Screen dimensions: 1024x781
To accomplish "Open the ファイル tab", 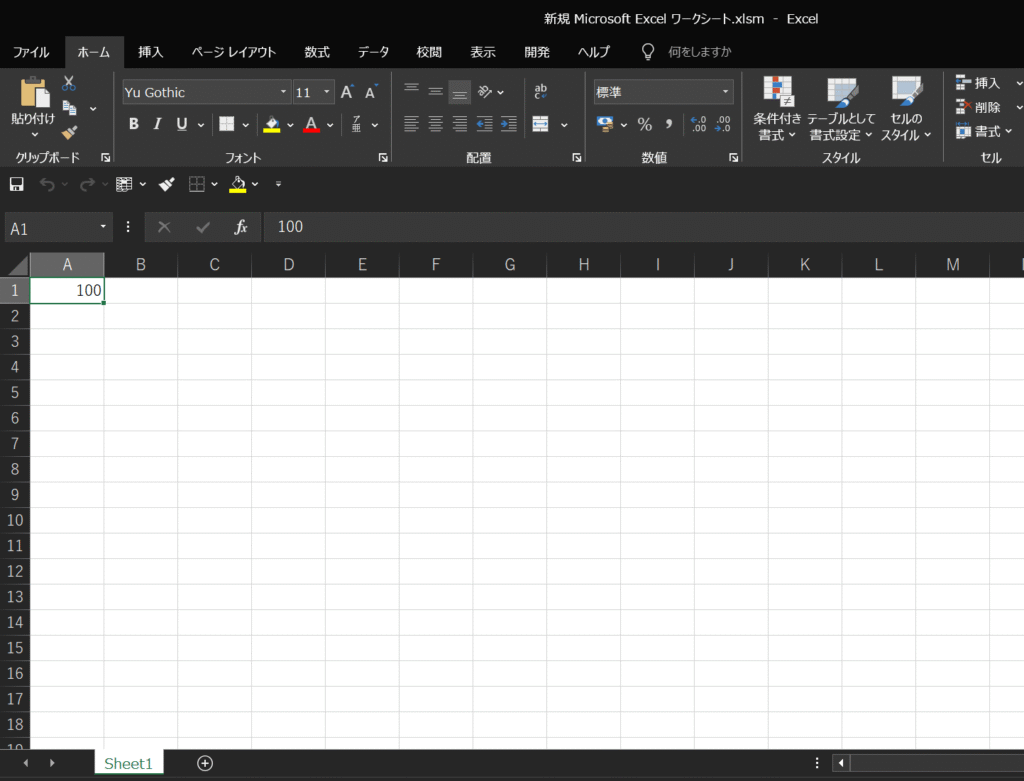I will pyautogui.click(x=31, y=52).
